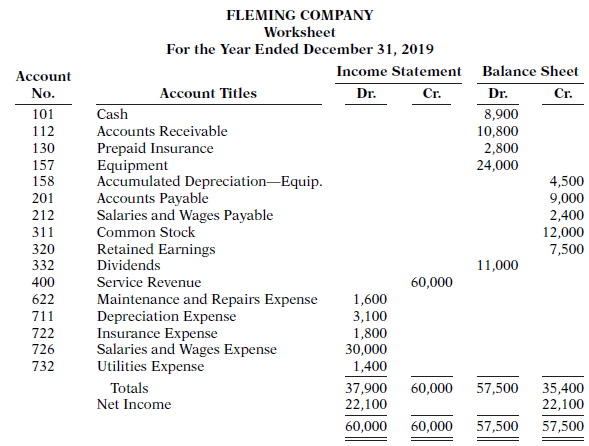
Task: Click the FLEMING COMPANY title
Action: (300, 15)
